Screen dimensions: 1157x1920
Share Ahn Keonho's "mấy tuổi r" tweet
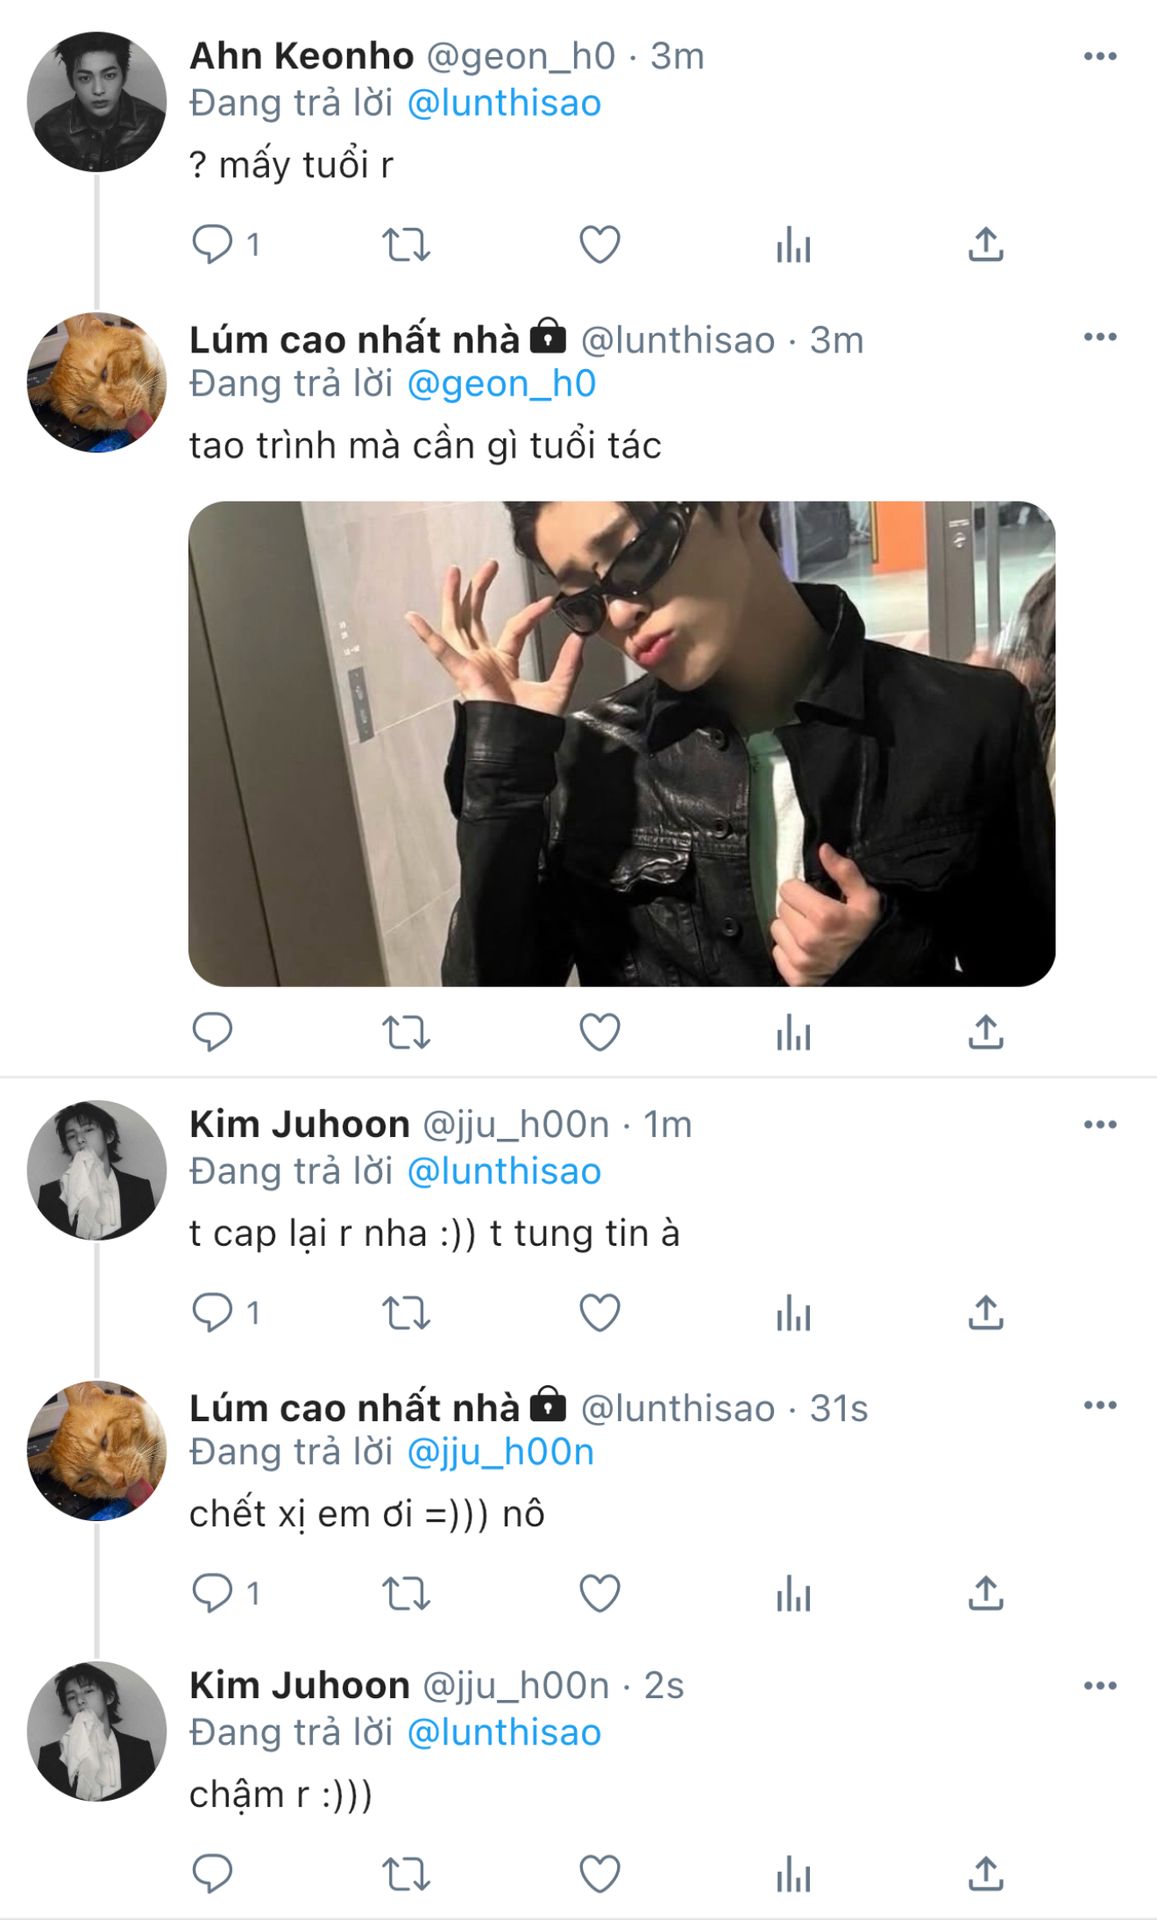click(x=985, y=245)
